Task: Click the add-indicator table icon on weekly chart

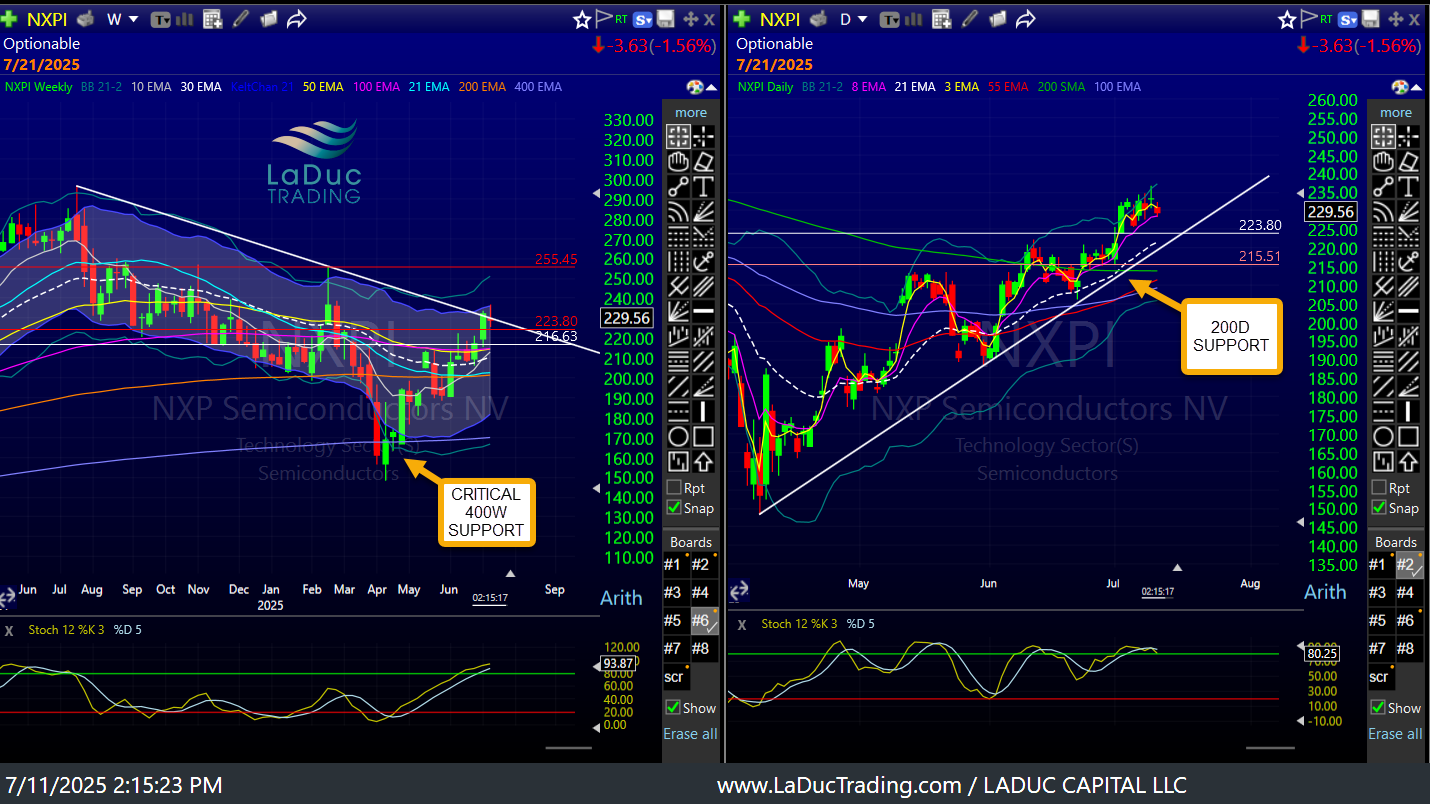Action: tap(212, 19)
